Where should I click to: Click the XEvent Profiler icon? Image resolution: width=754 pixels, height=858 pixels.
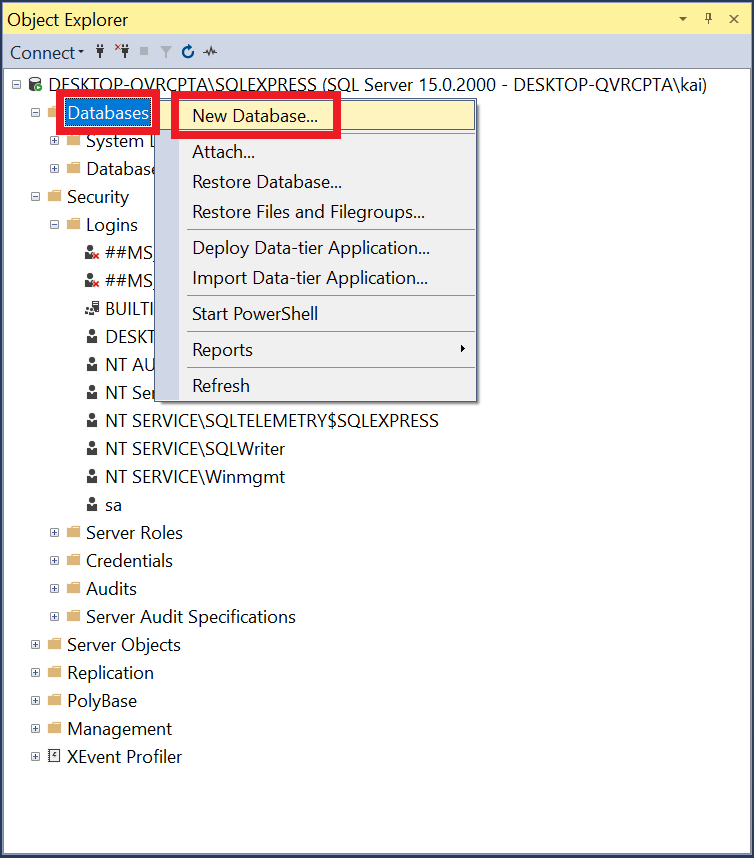point(54,756)
